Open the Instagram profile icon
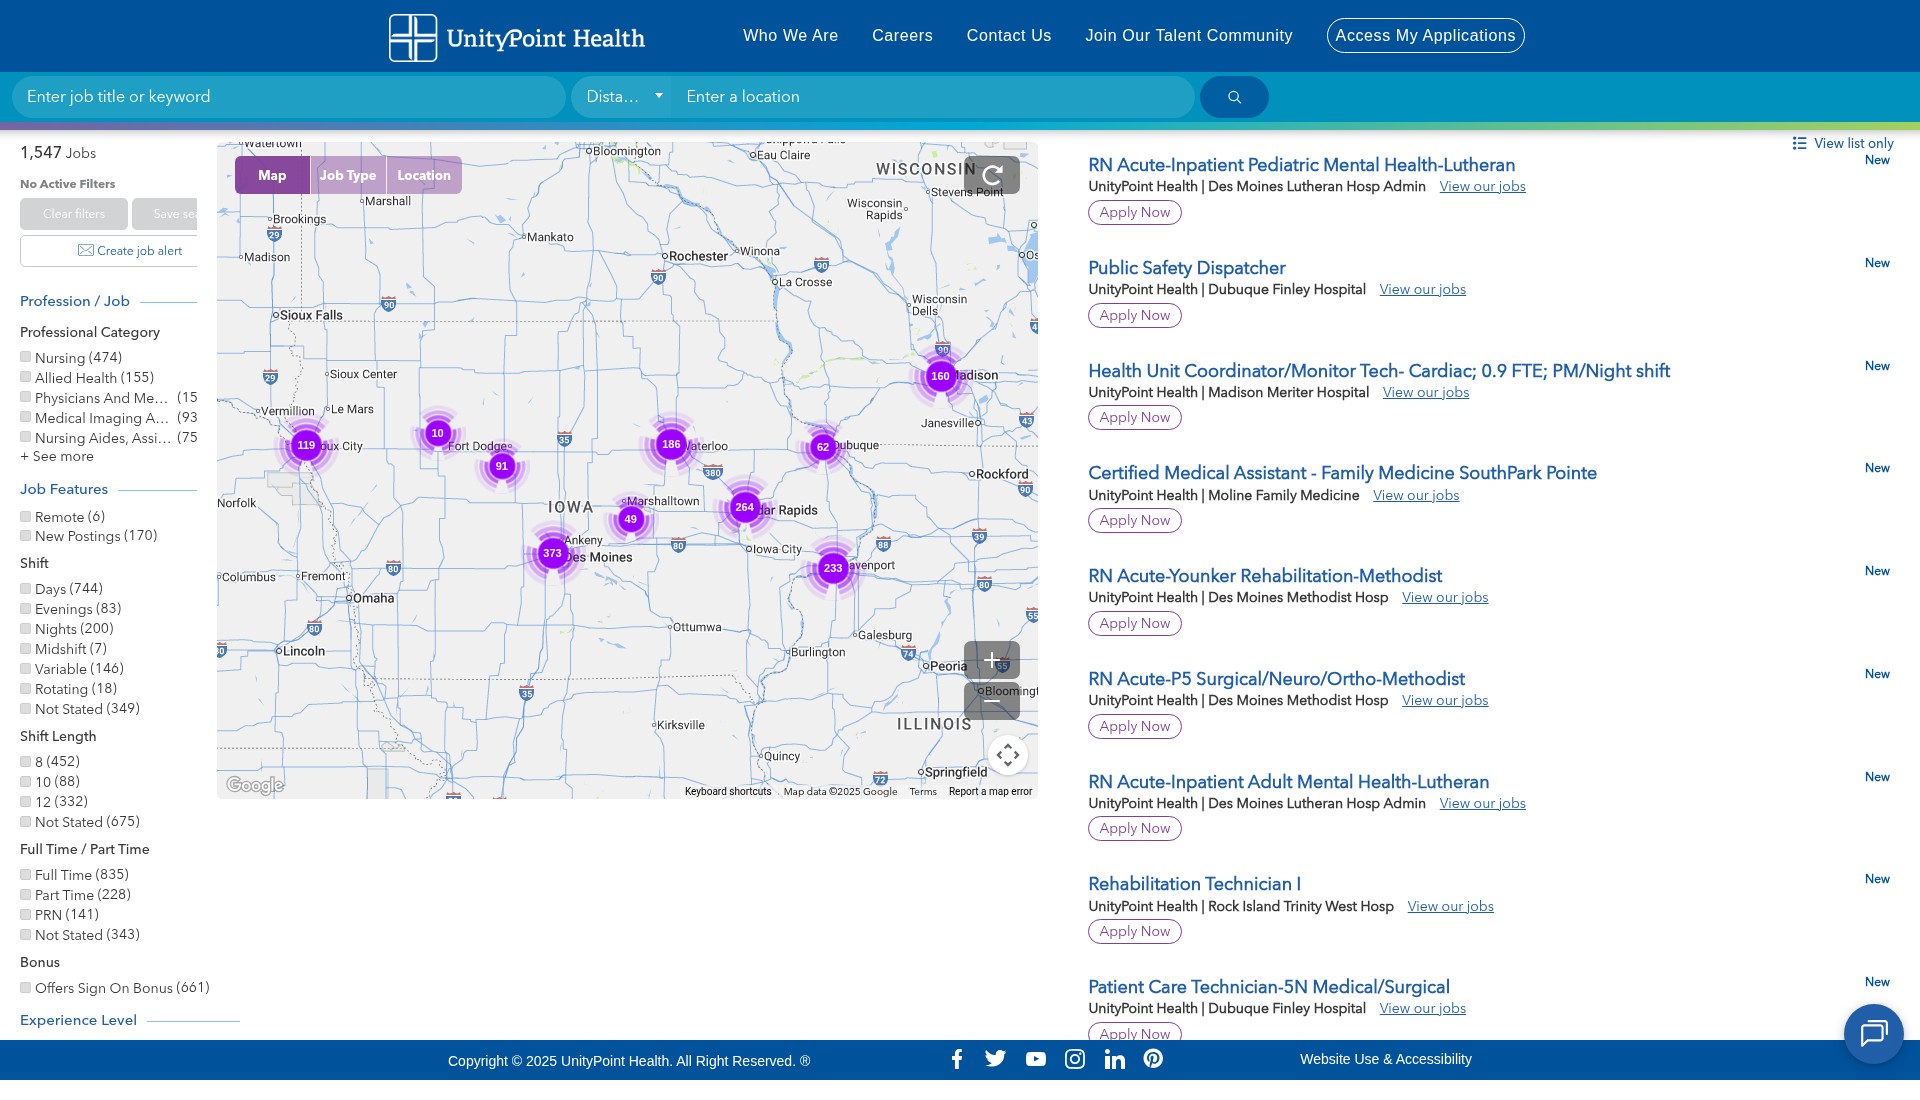 click(1075, 1059)
